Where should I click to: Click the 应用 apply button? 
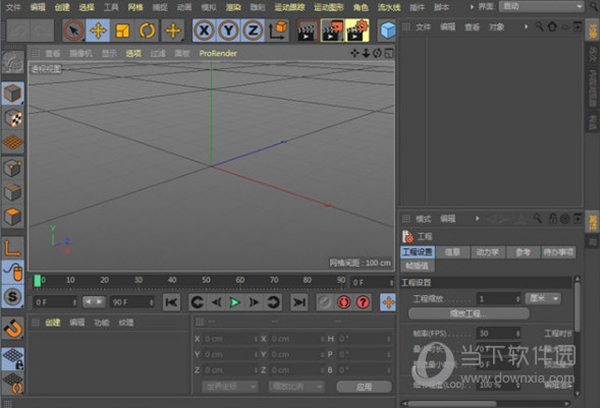coord(364,387)
